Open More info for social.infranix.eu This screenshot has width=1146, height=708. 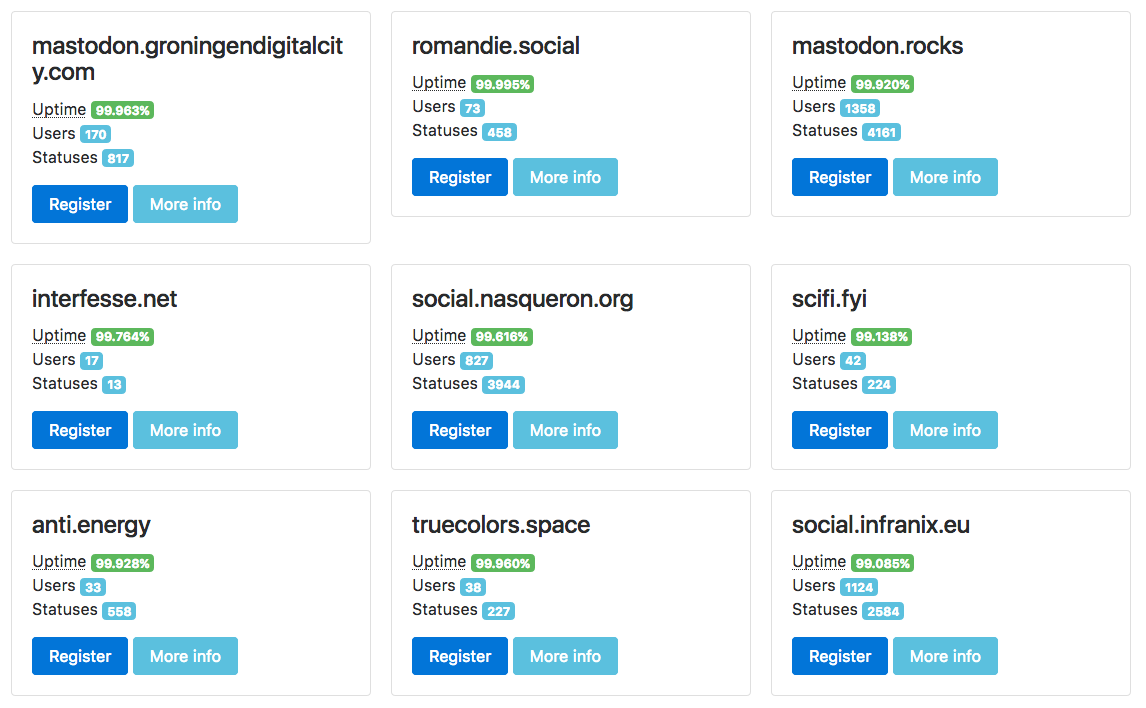[x=945, y=656]
